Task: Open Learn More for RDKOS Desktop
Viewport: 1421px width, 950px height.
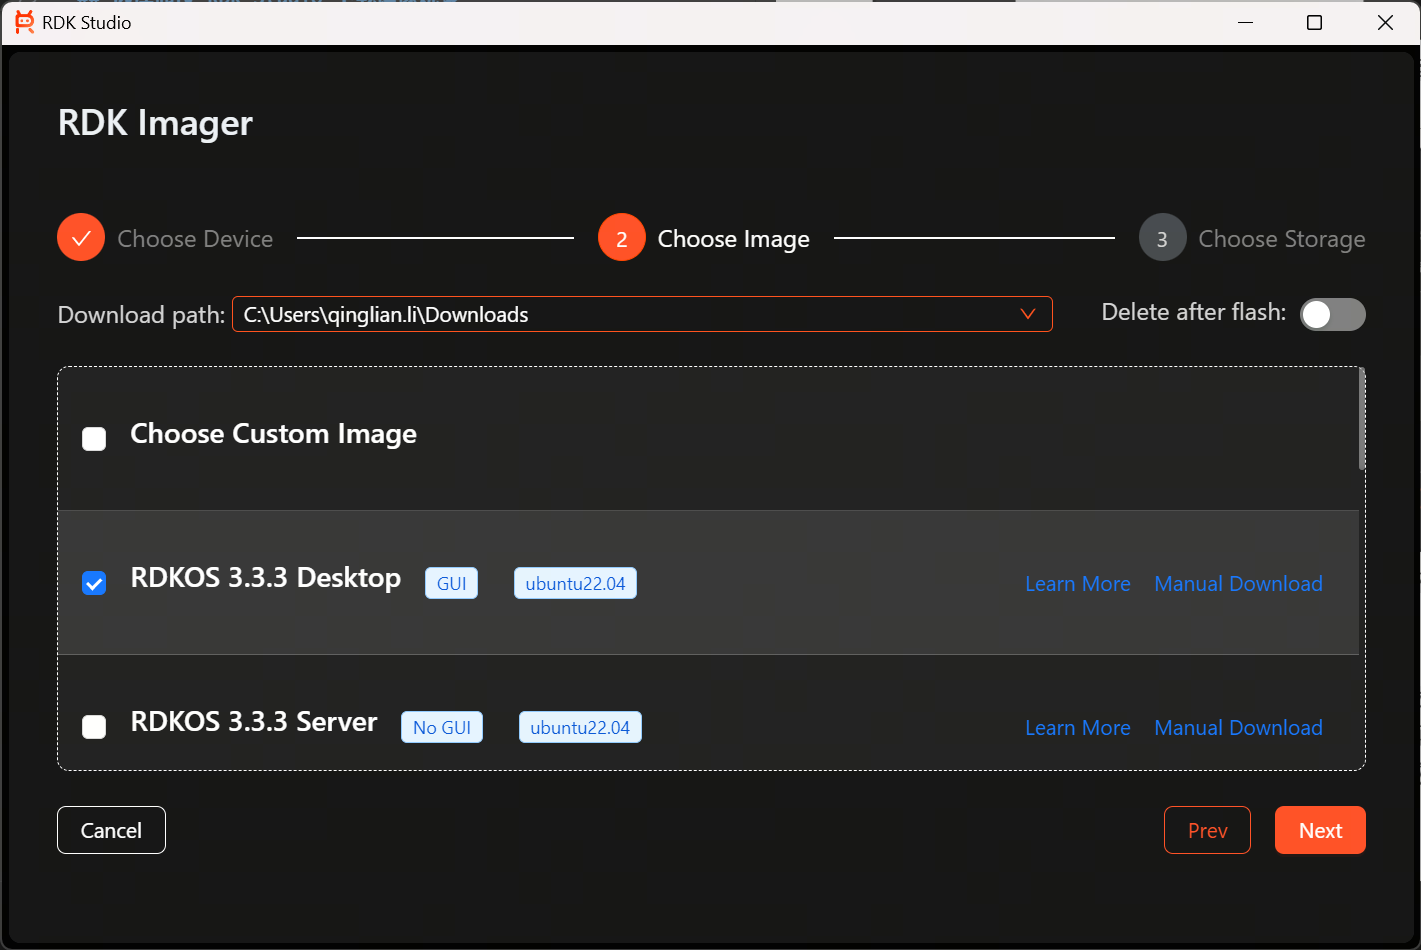Action: pos(1077,583)
